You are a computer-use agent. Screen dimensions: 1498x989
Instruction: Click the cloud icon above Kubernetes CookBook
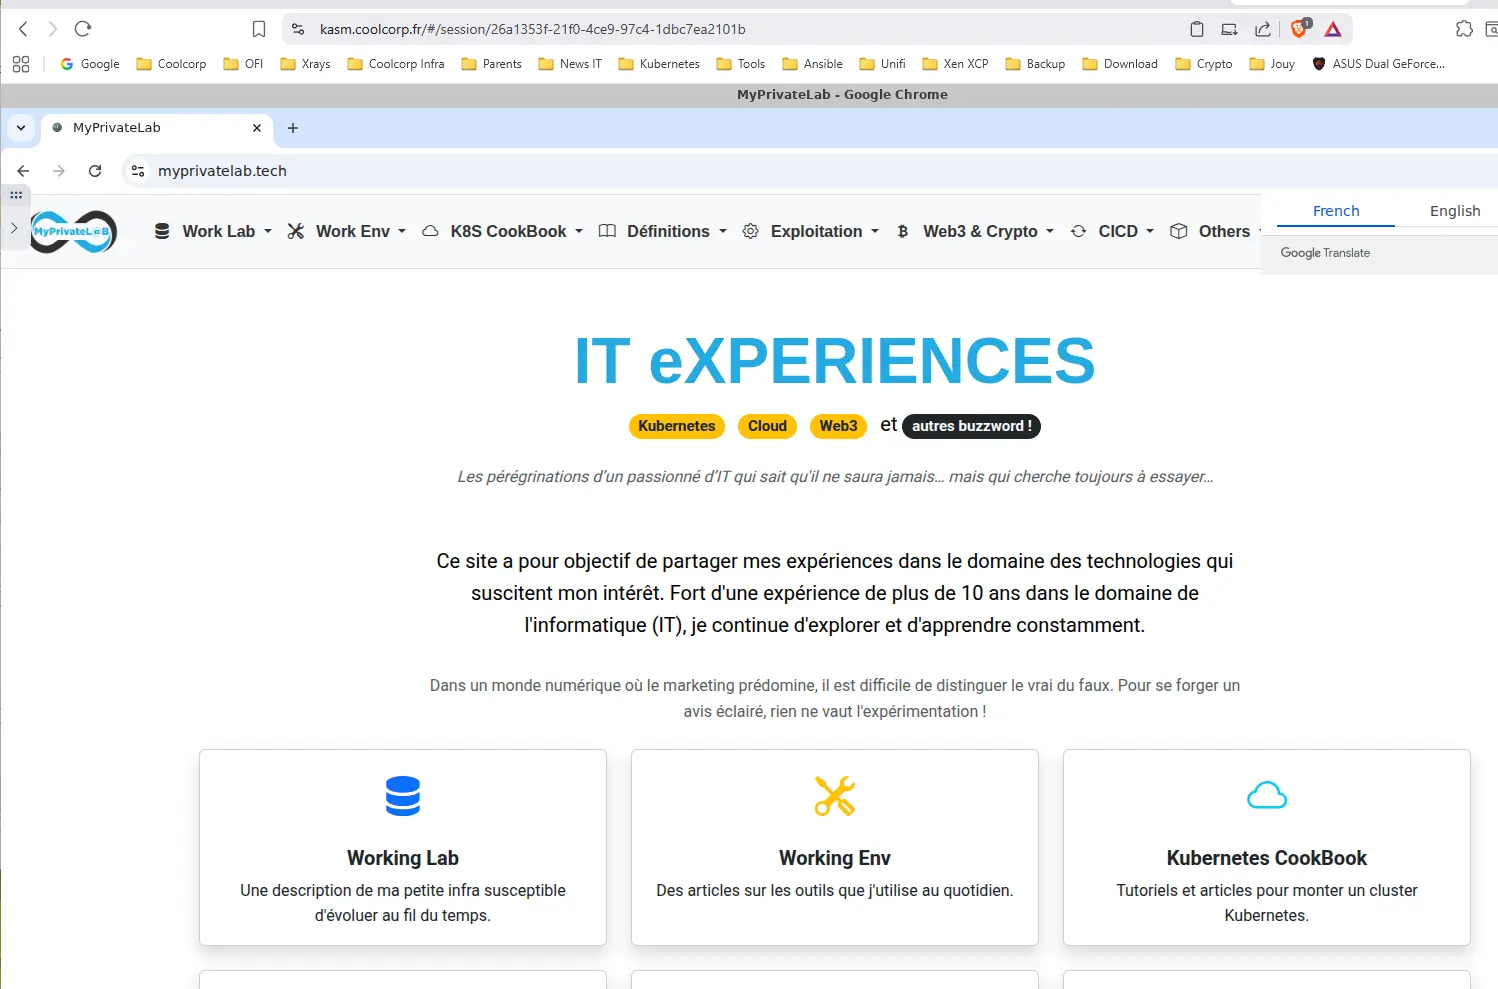click(1266, 796)
